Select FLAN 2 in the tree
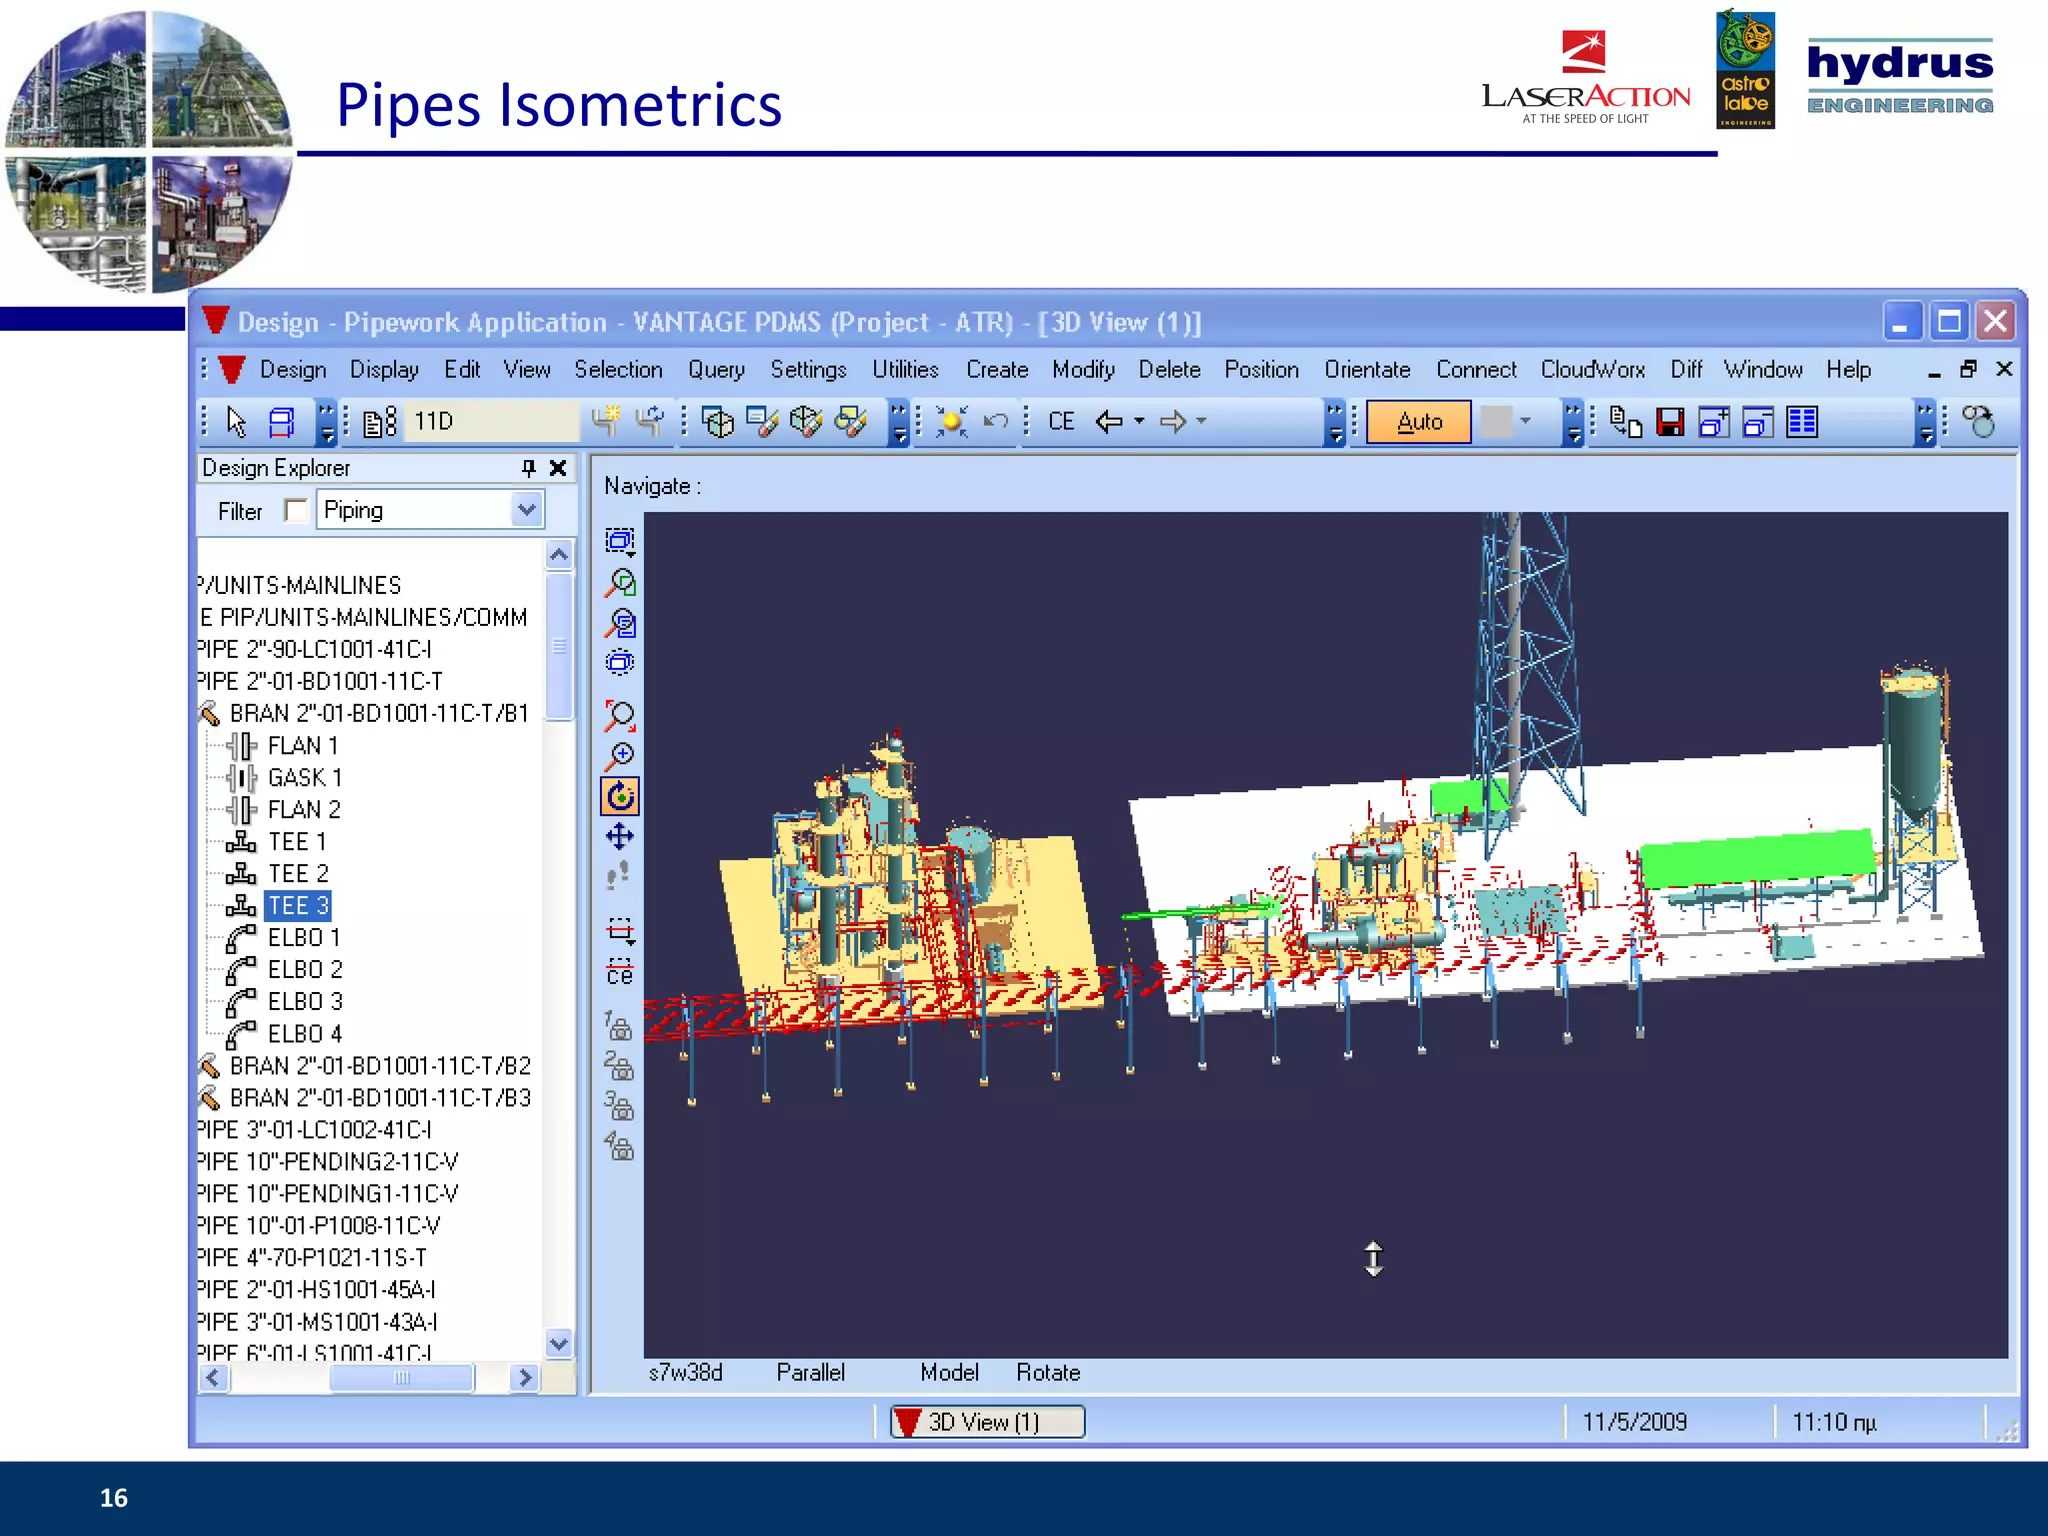 [x=304, y=809]
